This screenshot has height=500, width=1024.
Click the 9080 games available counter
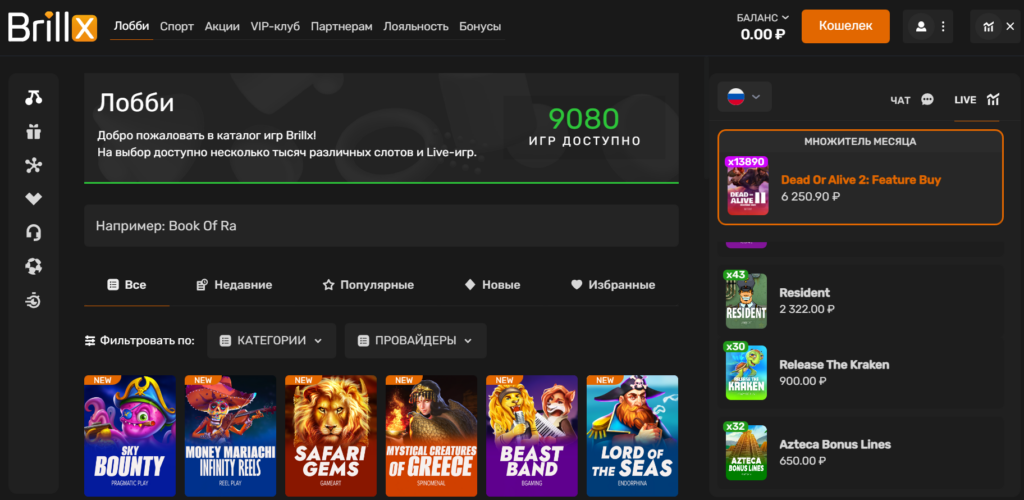[x=584, y=119]
